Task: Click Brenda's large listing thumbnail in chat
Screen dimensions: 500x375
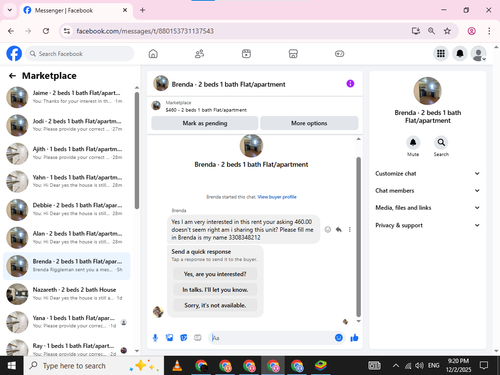Action: (251, 146)
